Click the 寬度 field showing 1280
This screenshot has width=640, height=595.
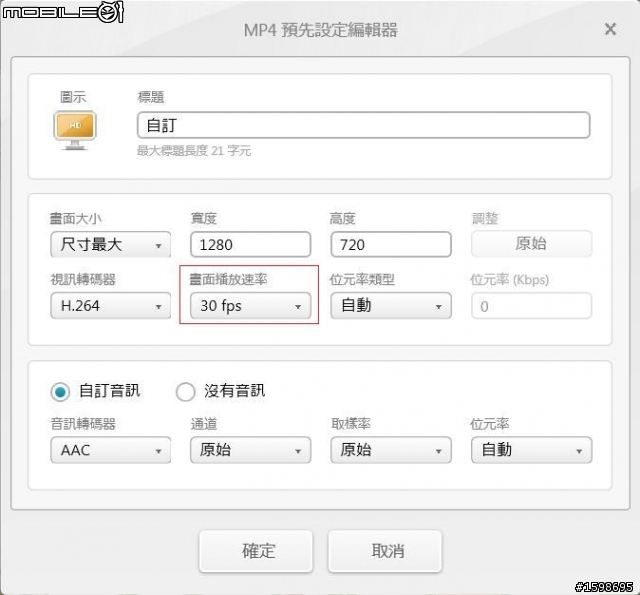click(x=250, y=244)
